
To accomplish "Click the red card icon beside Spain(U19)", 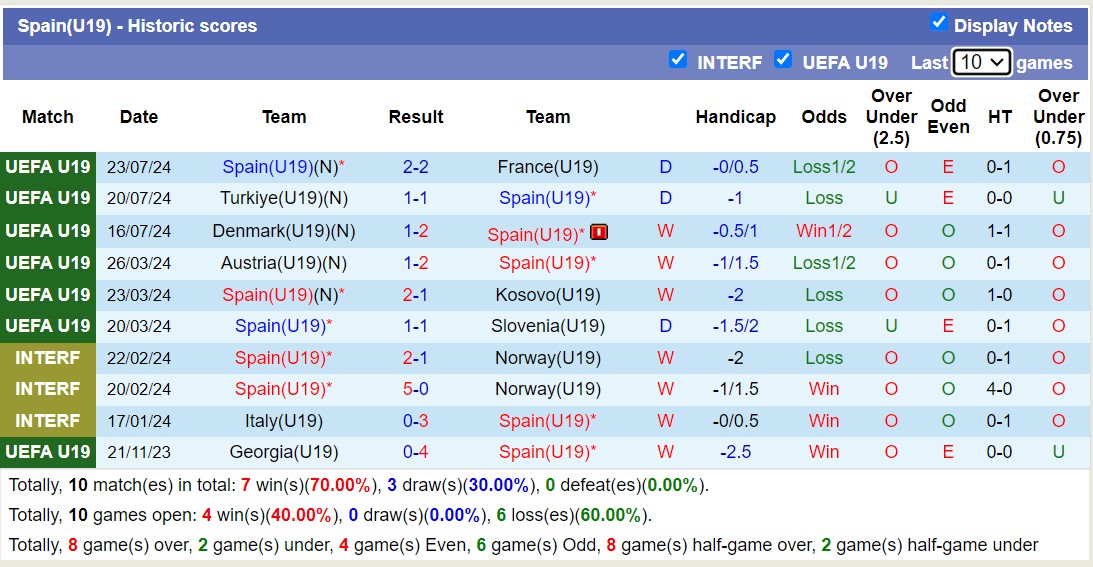I will click(599, 232).
